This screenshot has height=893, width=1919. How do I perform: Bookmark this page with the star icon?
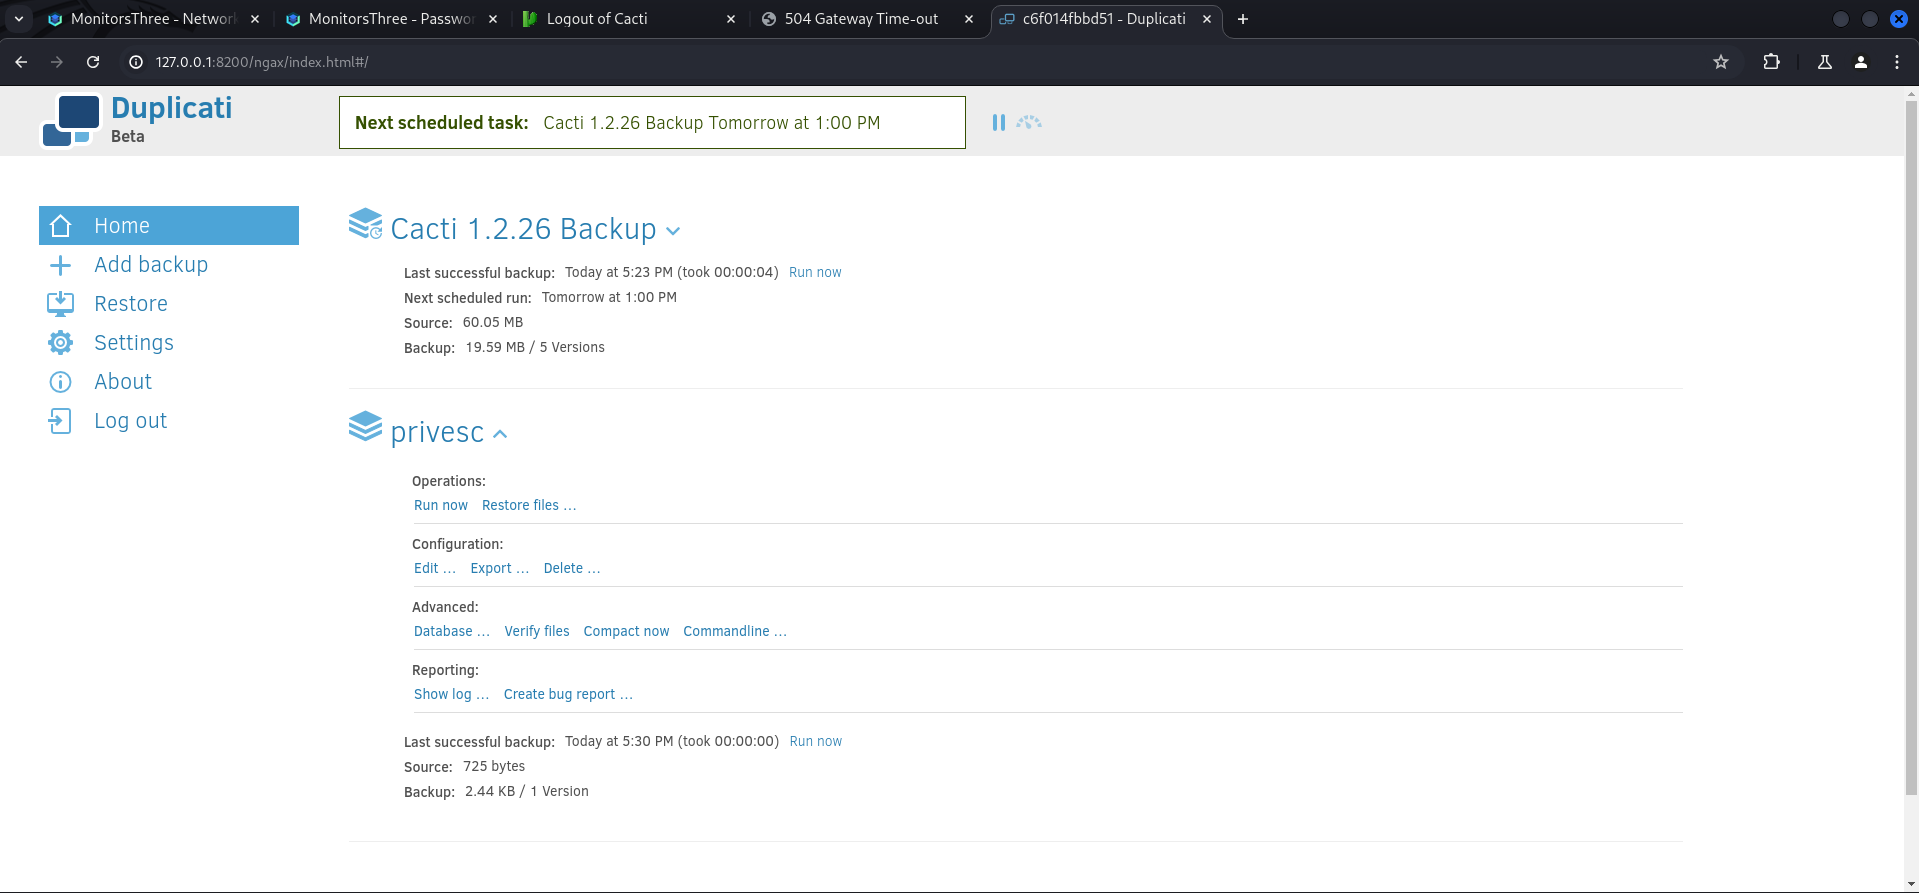coord(1721,62)
